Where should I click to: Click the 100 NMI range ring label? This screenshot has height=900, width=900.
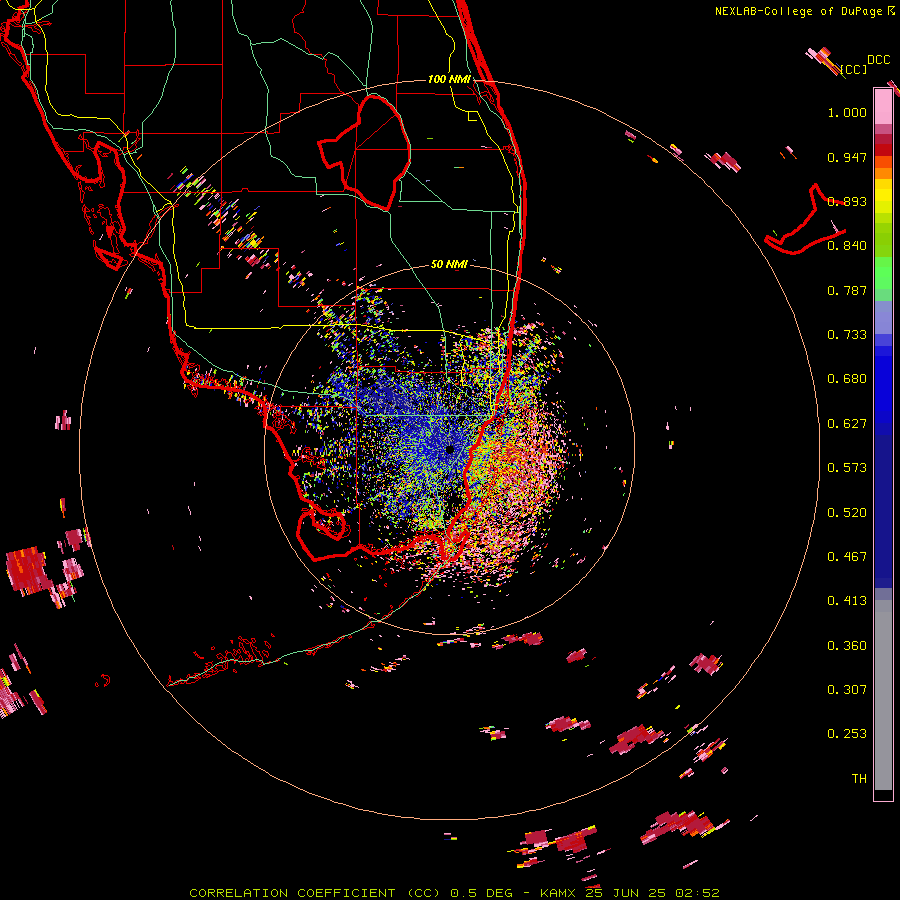point(449,79)
